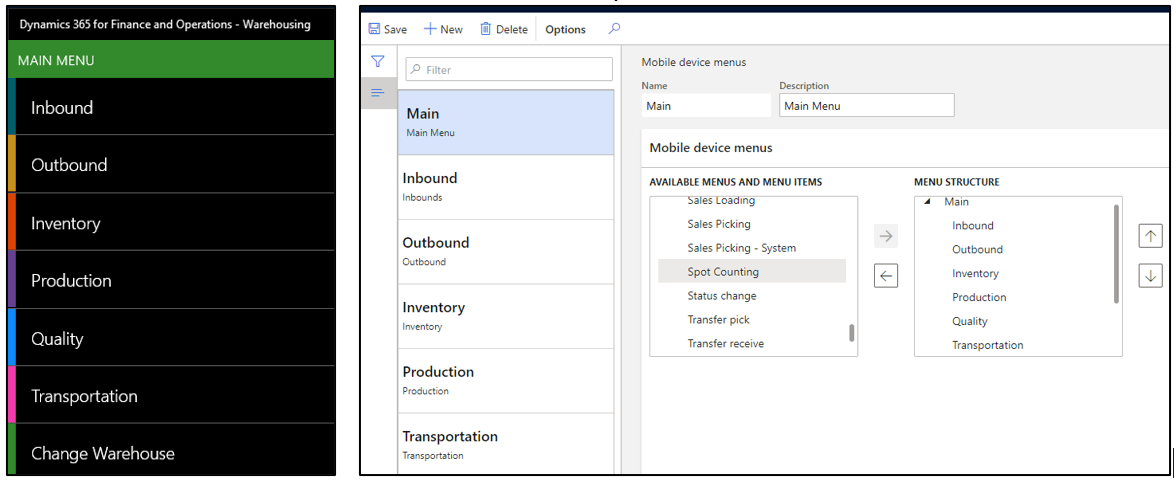Open the Options menu
This screenshot has width=1176, height=480.
pos(566,29)
